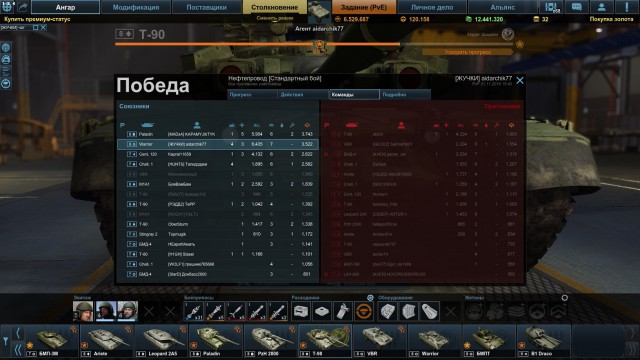640x360 pixels.
Task: Switch to the Действия results tab
Action: [303, 94]
